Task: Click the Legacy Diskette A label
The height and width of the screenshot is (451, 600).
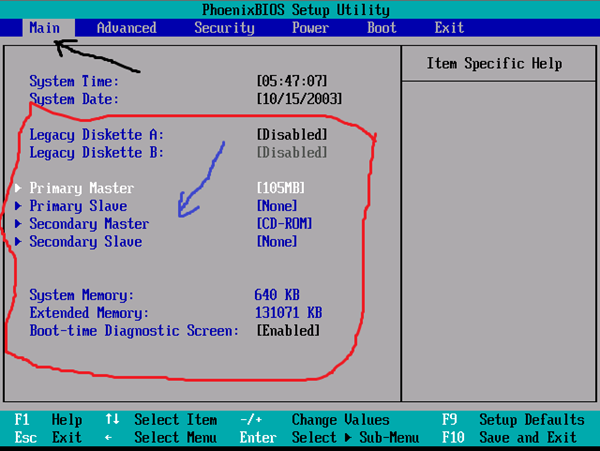Action: coord(97,135)
